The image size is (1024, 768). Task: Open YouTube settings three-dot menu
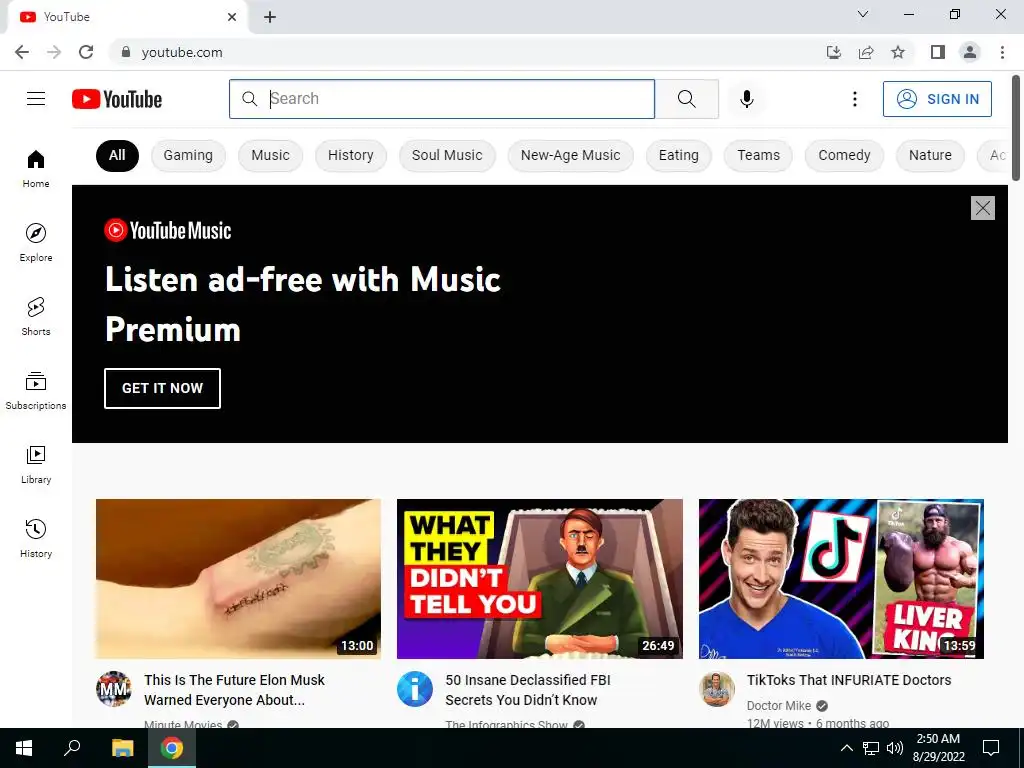854,99
